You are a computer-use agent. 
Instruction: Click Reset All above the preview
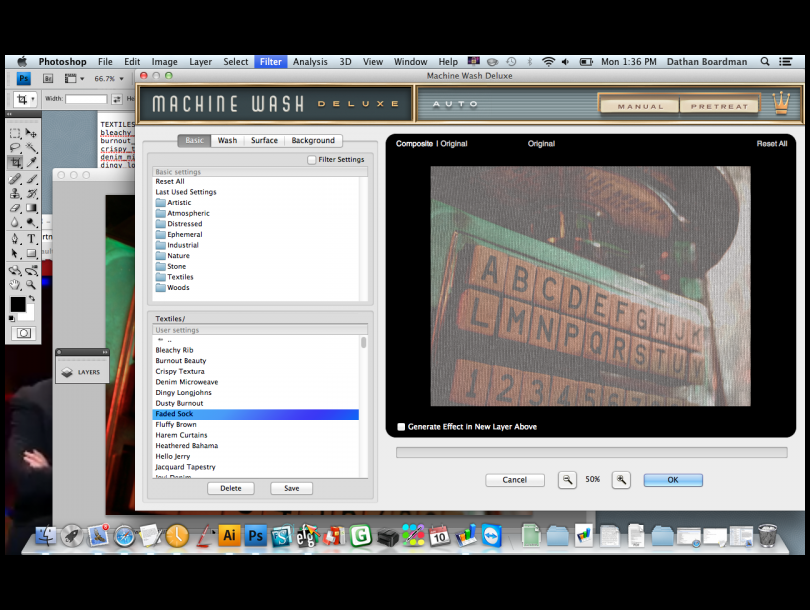coord(772,144)
